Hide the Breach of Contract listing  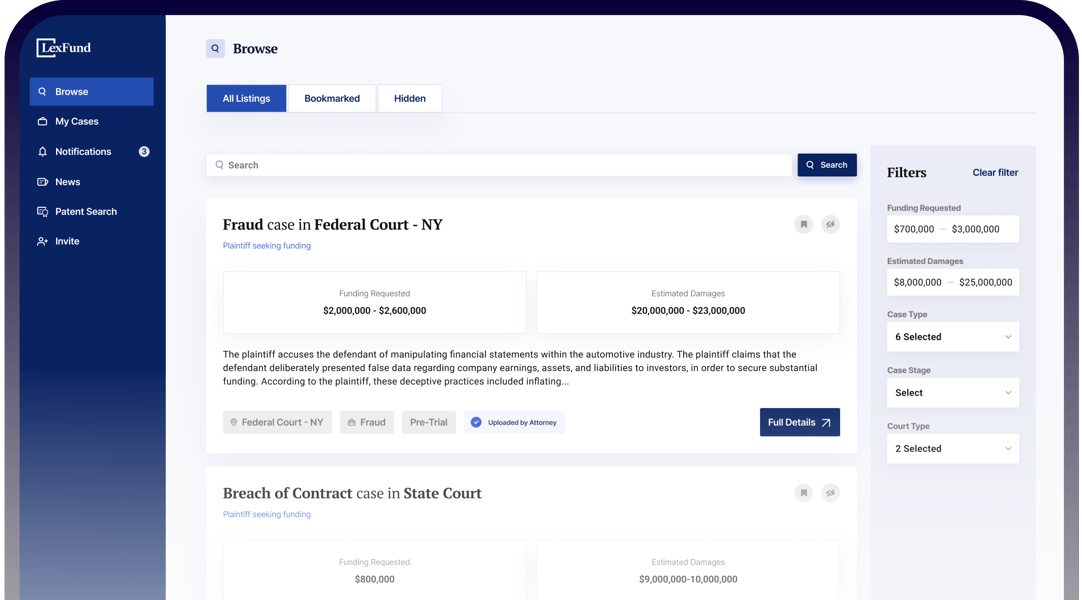pyautogui.click(x=830, y=493)
